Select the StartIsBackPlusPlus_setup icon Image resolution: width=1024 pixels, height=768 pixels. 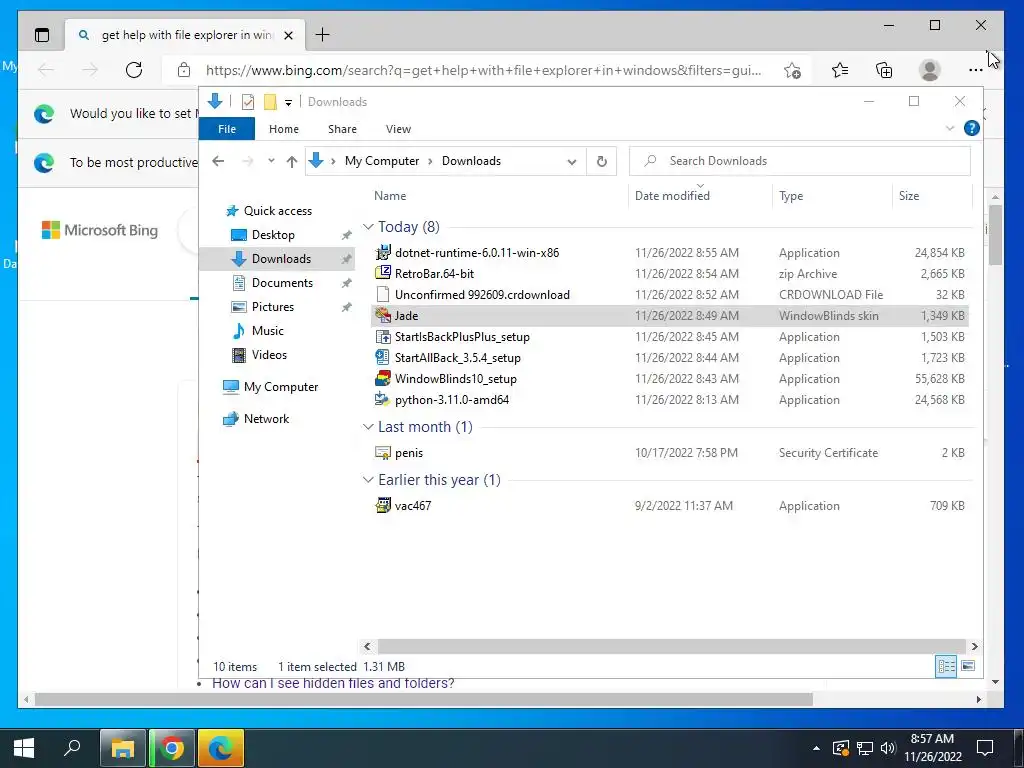383,337
